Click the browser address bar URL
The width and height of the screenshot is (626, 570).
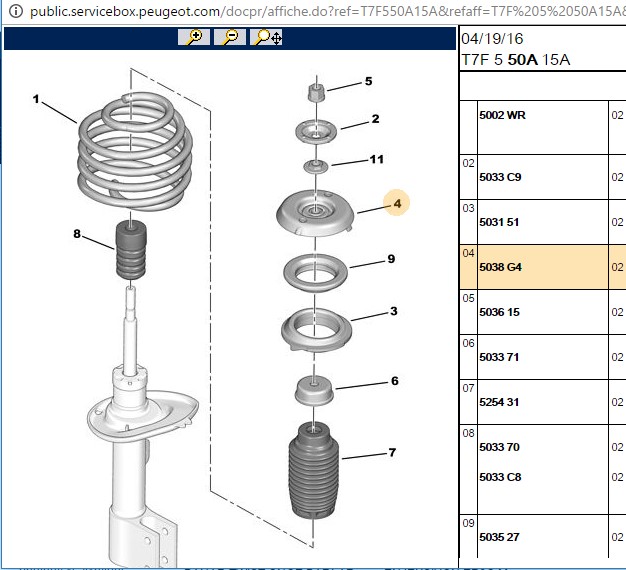coord(327,11)
